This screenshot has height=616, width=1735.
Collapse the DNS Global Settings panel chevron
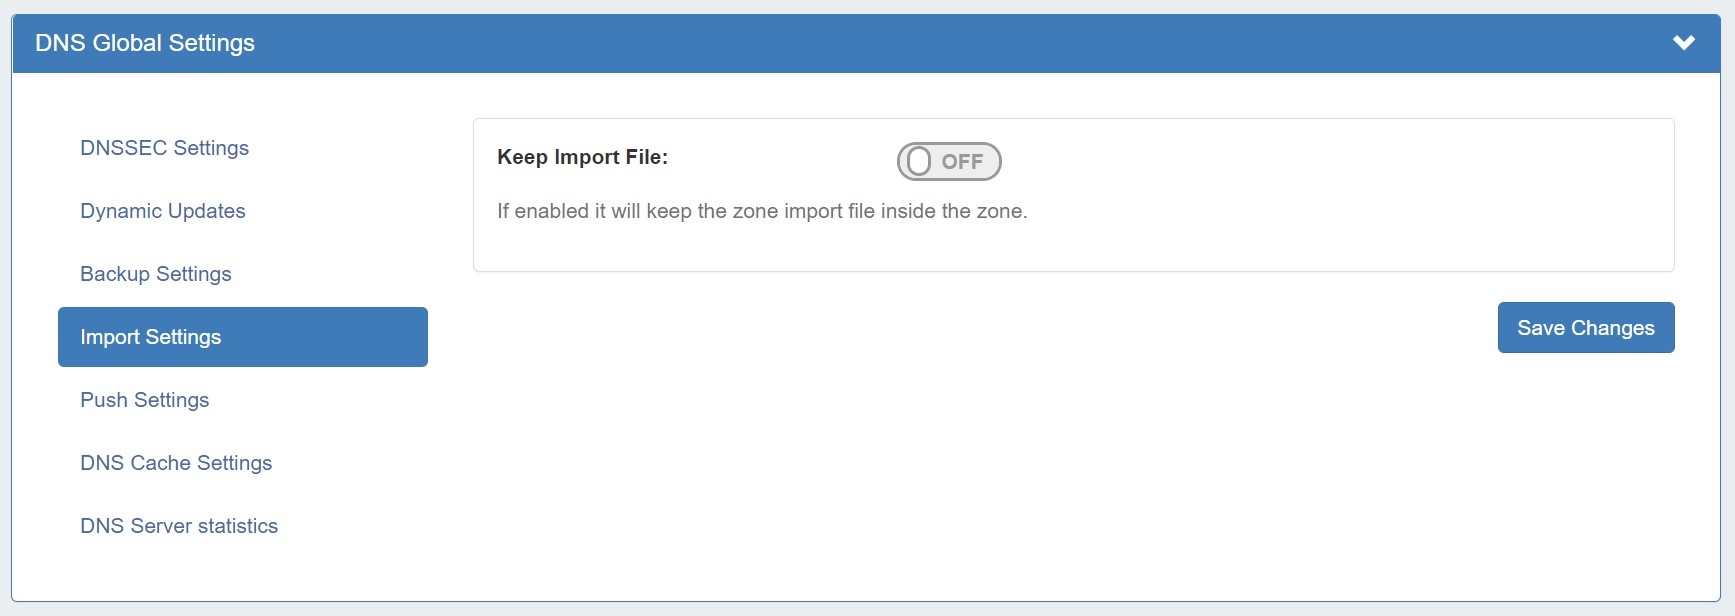click(x=1684, y=43)
